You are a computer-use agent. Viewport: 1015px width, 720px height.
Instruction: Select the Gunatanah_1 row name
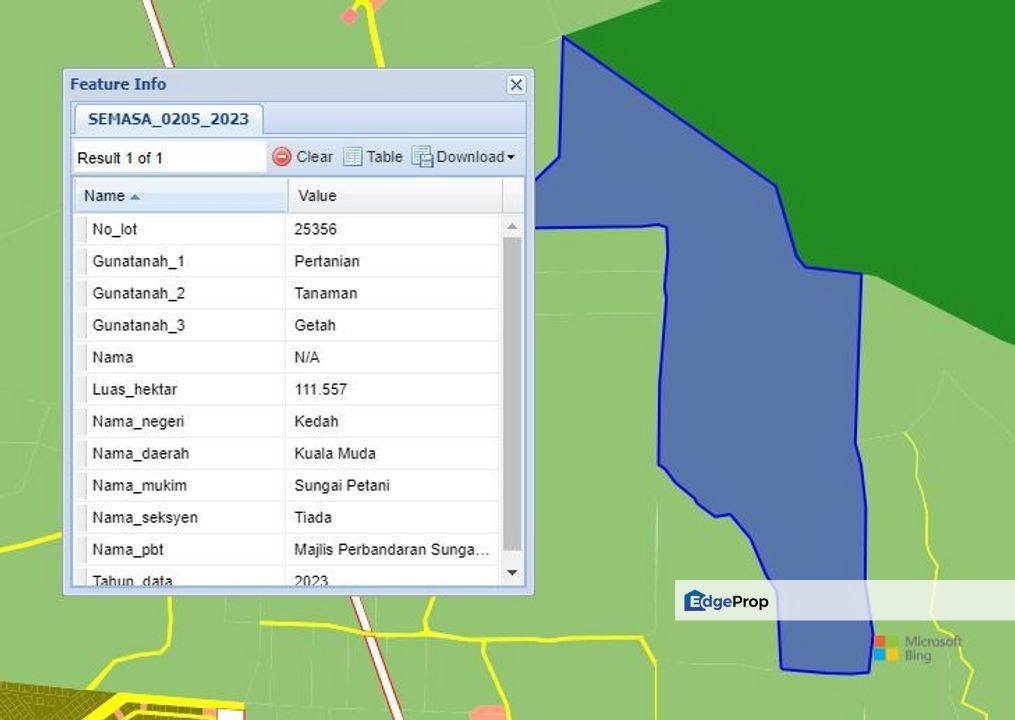pos(139,261)
